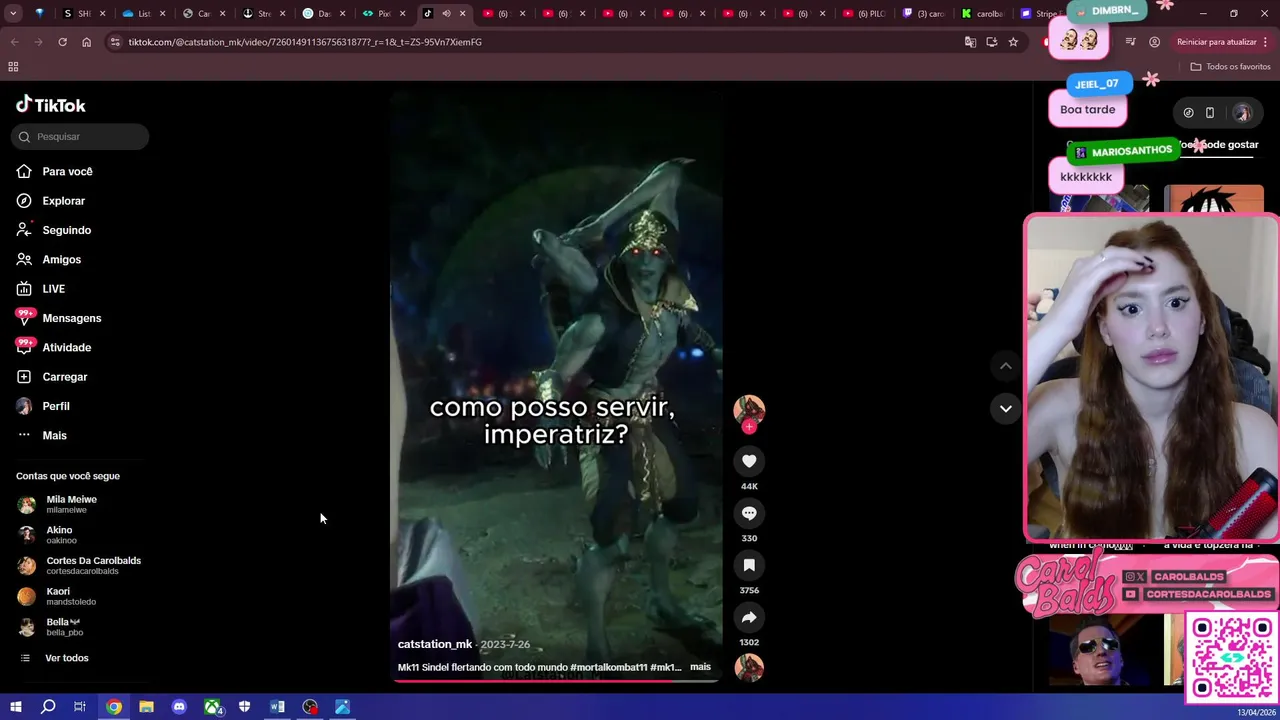Go to previous video up arrow

point(1005,366)
